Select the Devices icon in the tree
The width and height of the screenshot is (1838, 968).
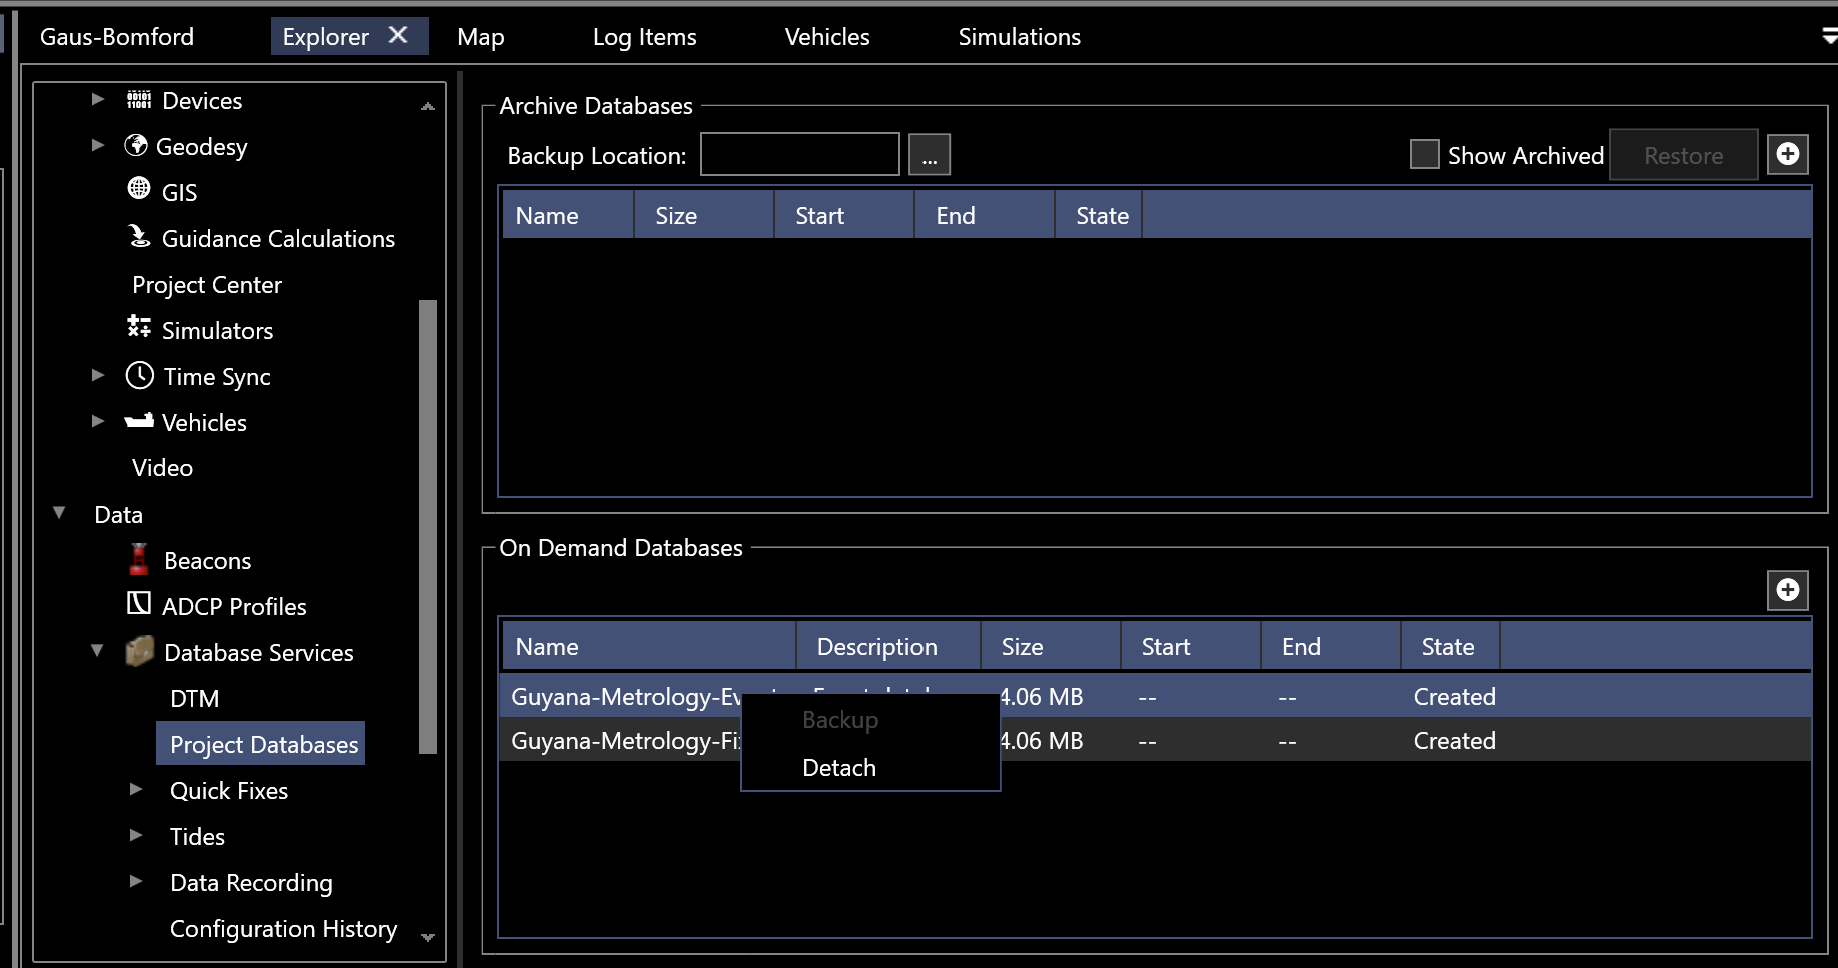pyautogui.click(x=139, y=99)
